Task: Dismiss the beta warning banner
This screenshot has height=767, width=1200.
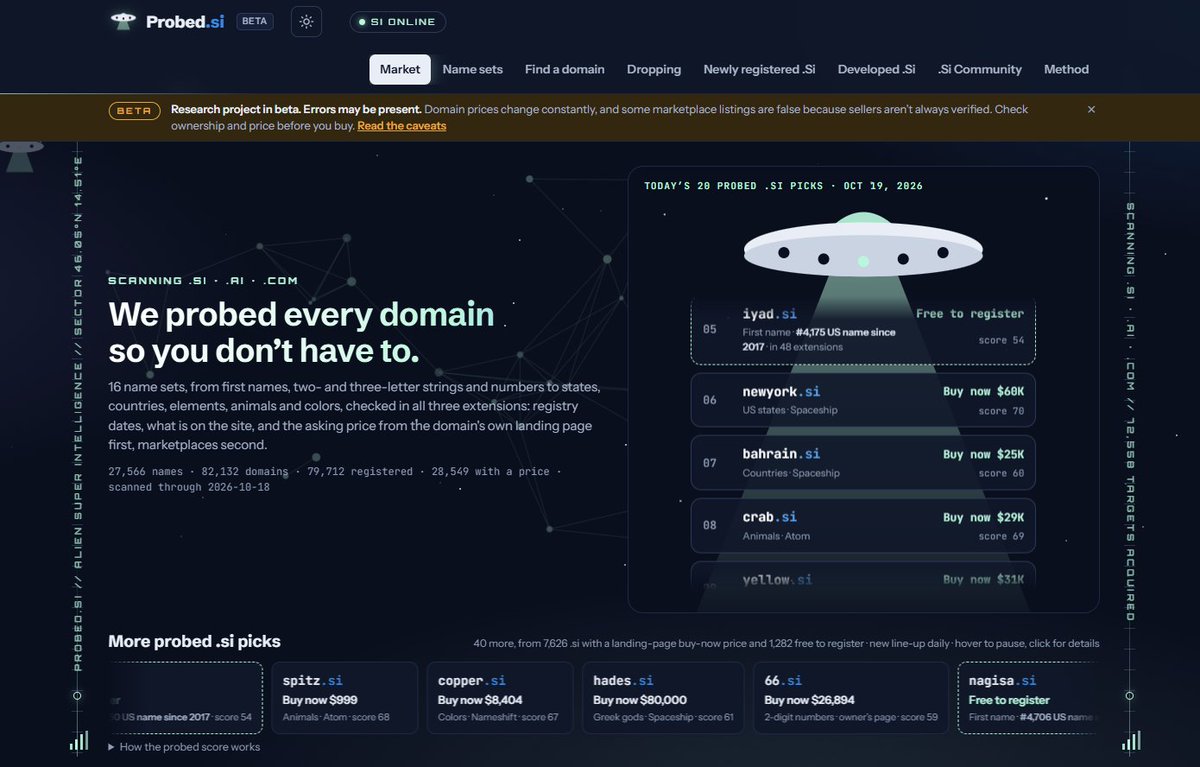Action: coord(1091,109)
